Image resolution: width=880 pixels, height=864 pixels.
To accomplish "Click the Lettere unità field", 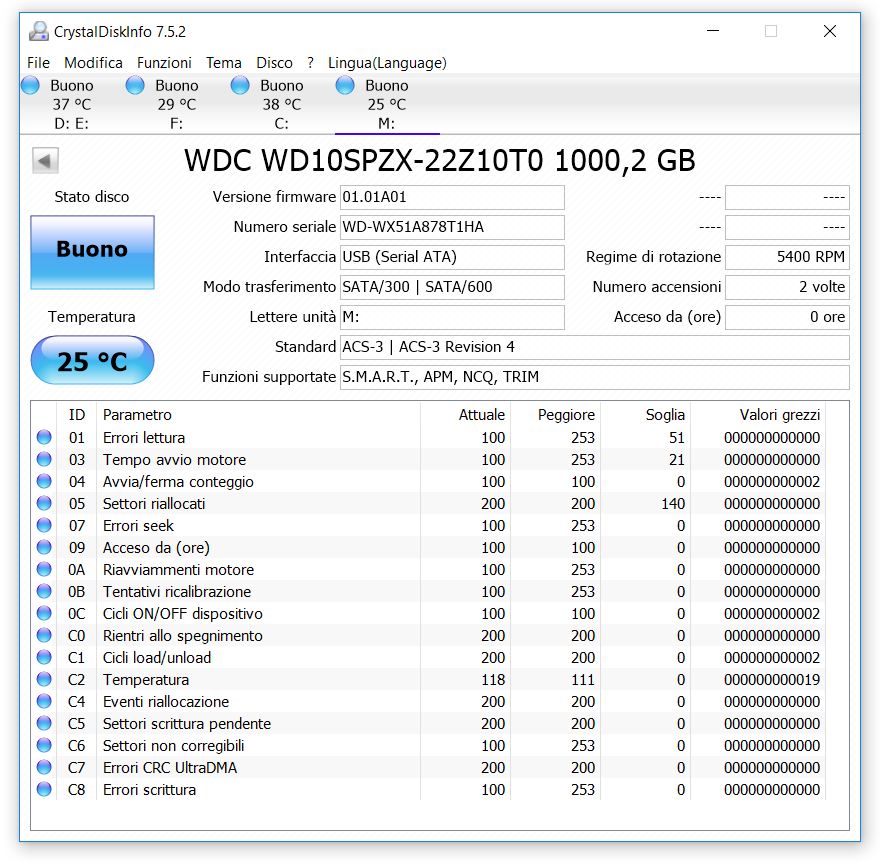I will [x=452, y=317].
